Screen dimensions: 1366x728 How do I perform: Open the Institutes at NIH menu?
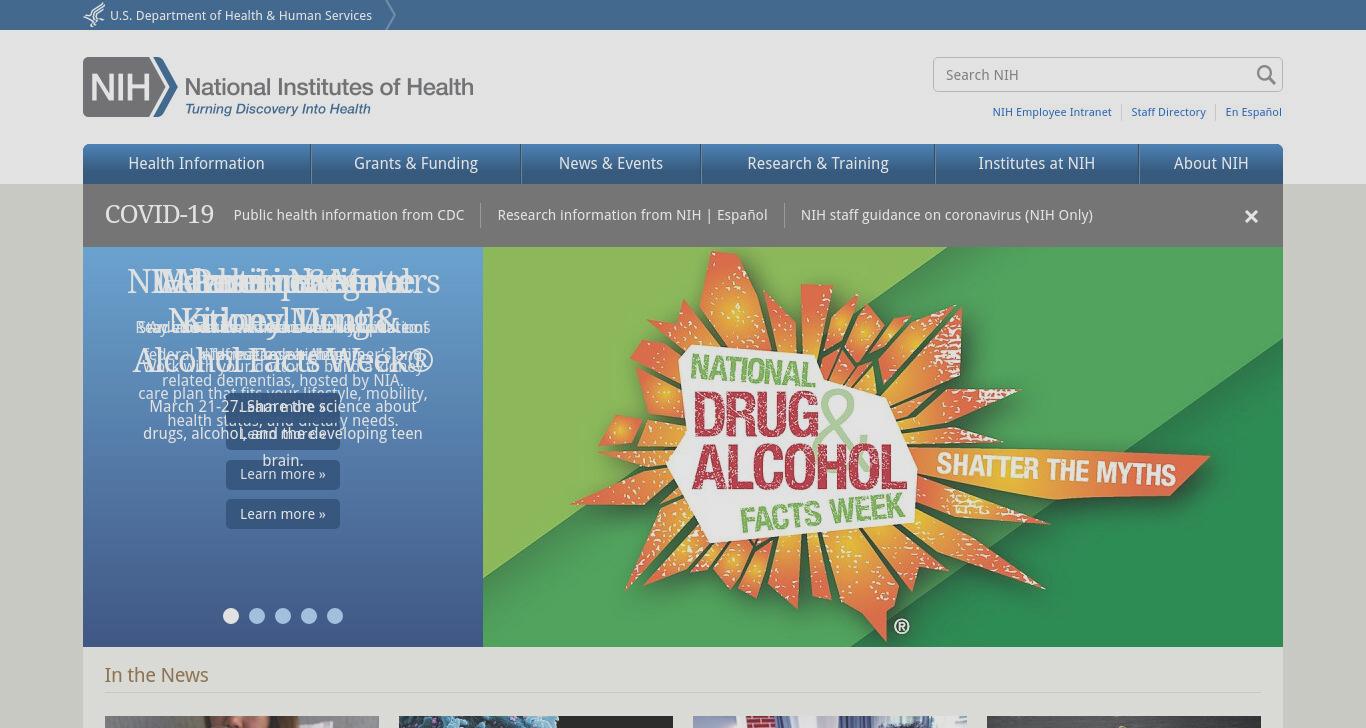point(1037,164)
